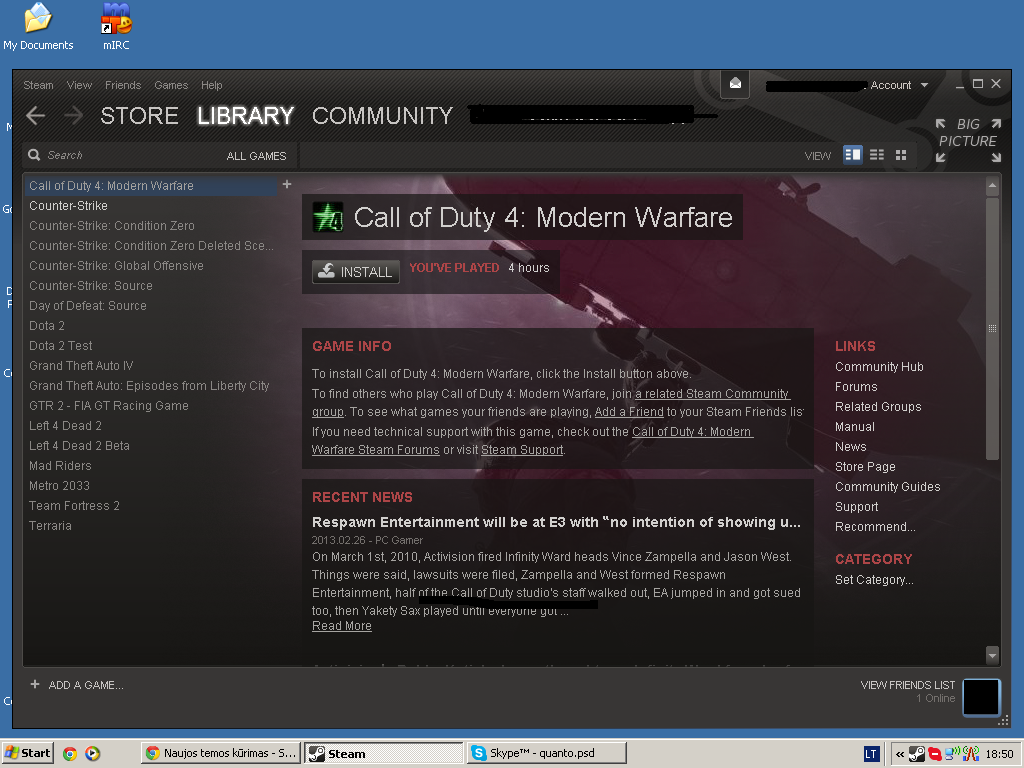Click the scrollbar down arrow
The image size is (1024, 768).
(992, 655)
